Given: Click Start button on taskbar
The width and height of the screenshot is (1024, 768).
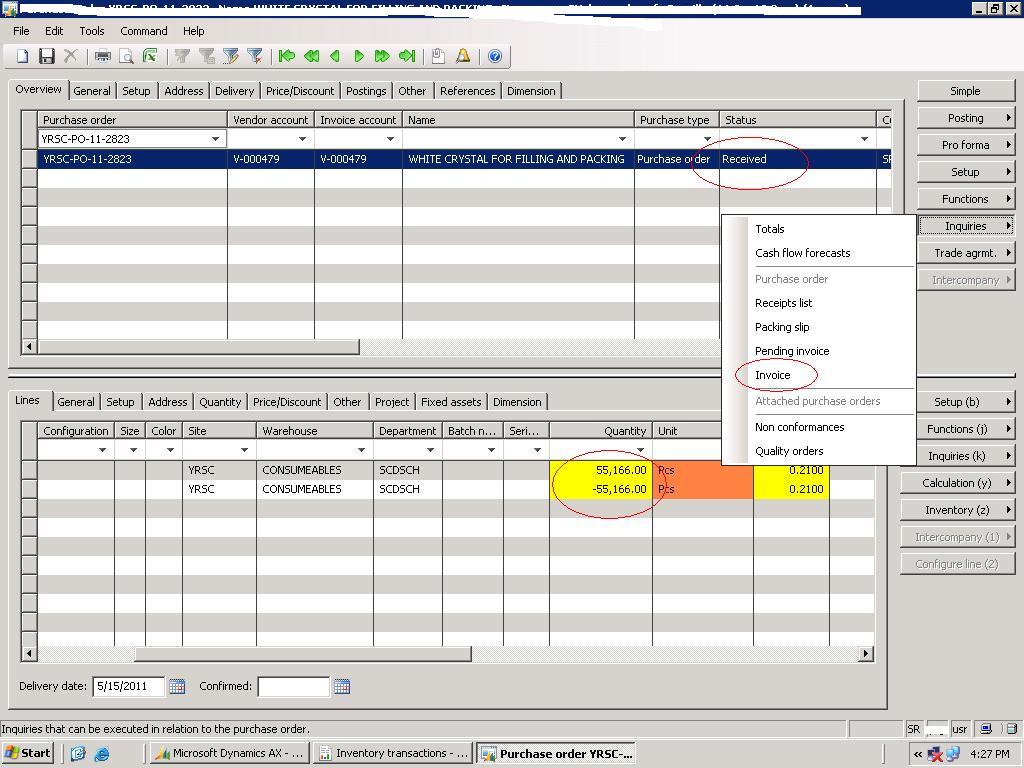Looking at the screenshot, I should point(28,753).
